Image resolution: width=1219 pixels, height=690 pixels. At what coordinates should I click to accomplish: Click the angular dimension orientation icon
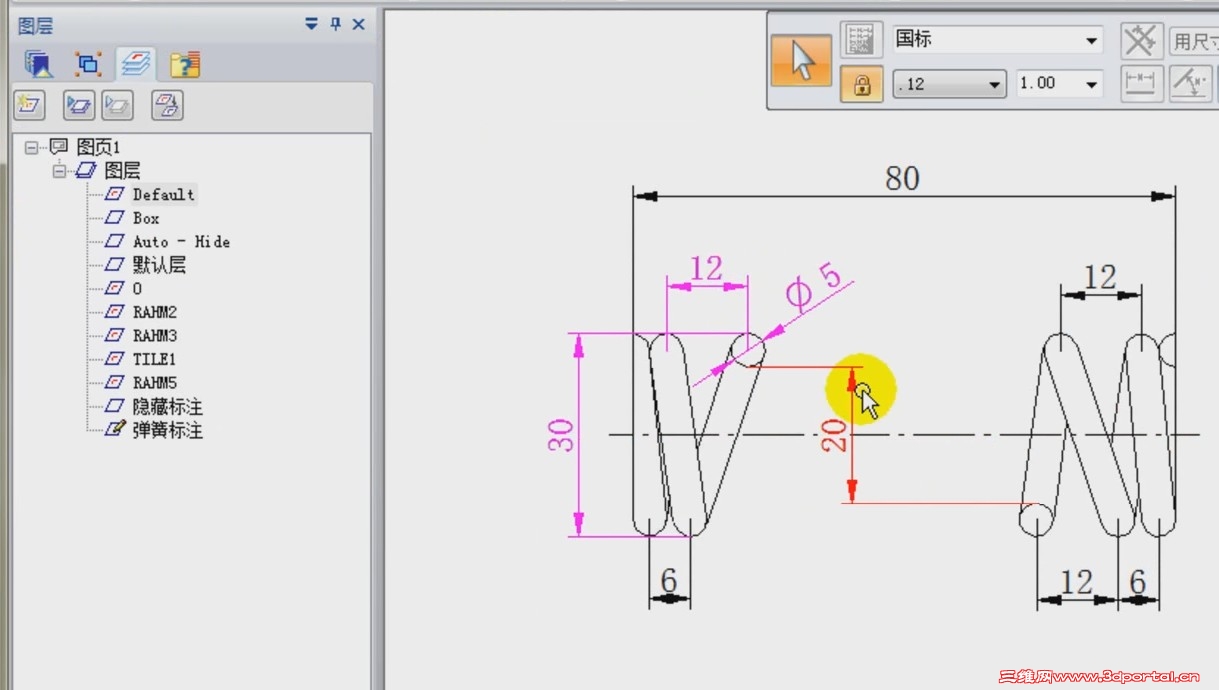coord(1190,84)
